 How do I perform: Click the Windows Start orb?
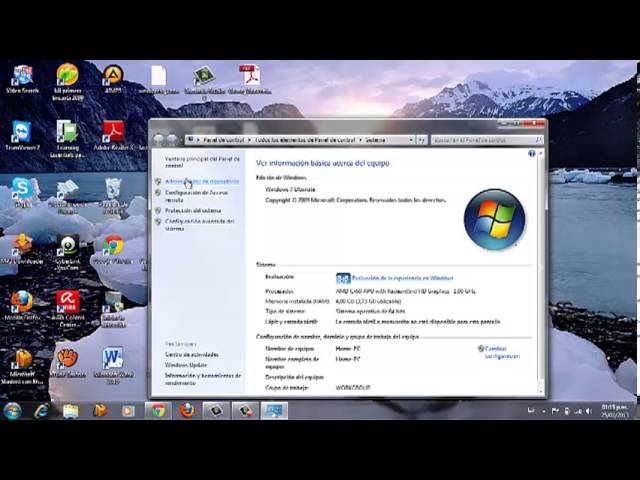click(12, 410)
